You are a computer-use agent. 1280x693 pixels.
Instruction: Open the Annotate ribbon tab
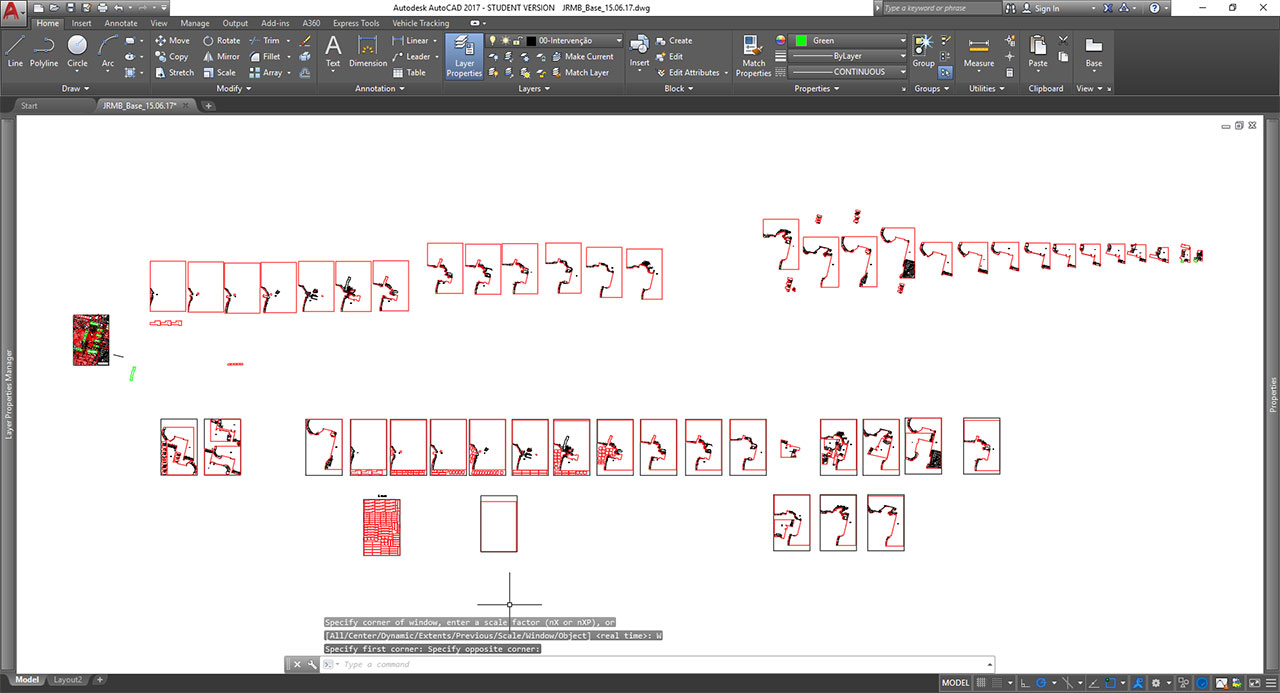coord(121,23)
